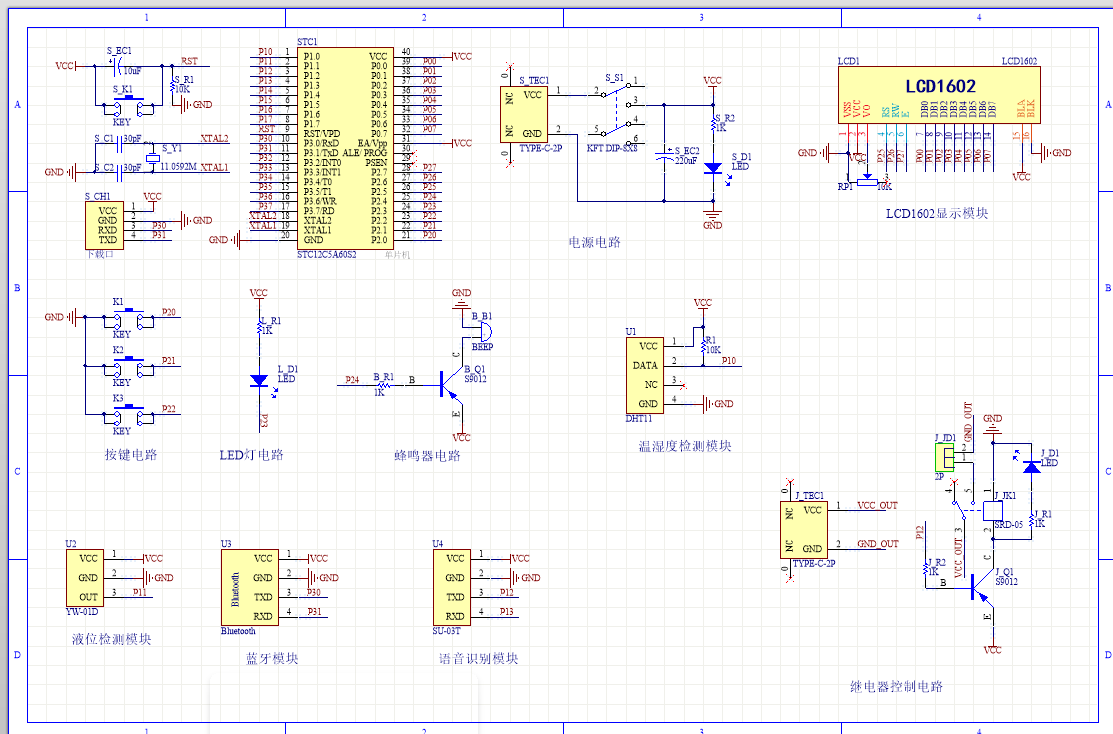Select the DHT11 sensor block U1

point(645,375)
